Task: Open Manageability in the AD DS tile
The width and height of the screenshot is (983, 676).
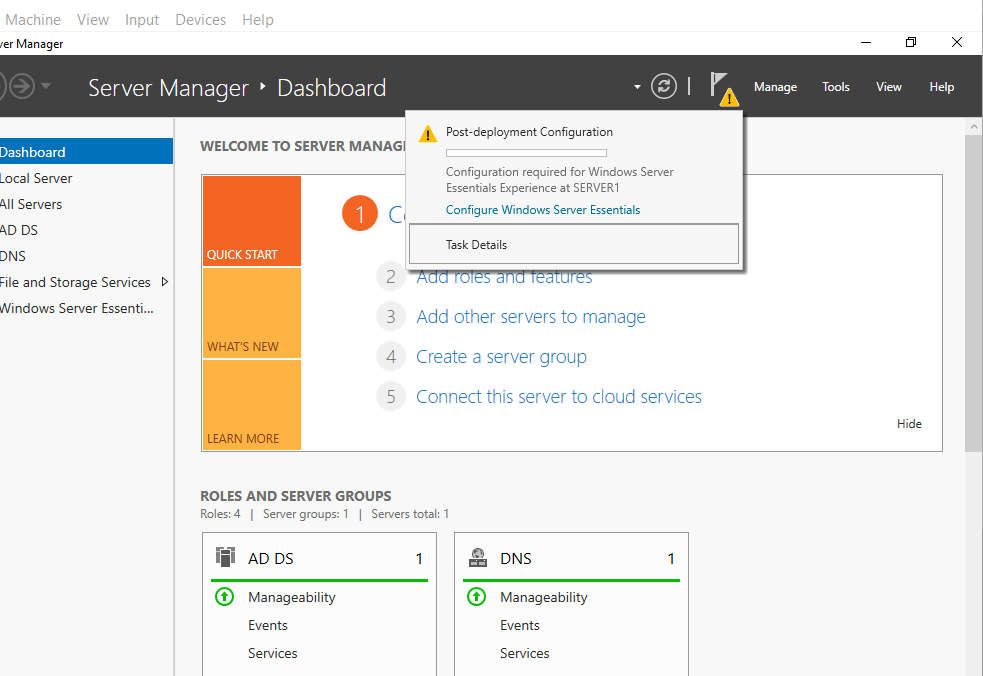Action: (x=292, y=597)
